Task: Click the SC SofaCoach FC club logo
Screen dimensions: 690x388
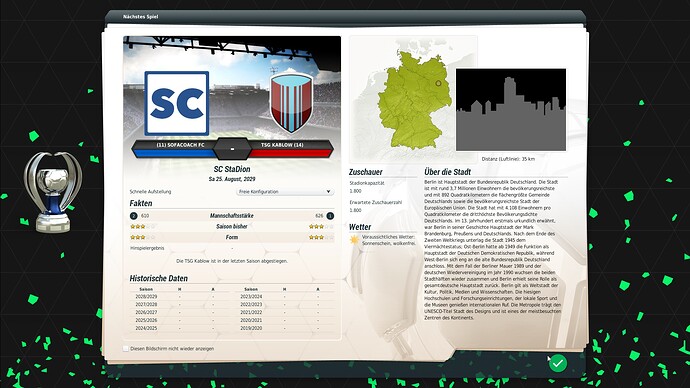Action: [x=177, y=103]
